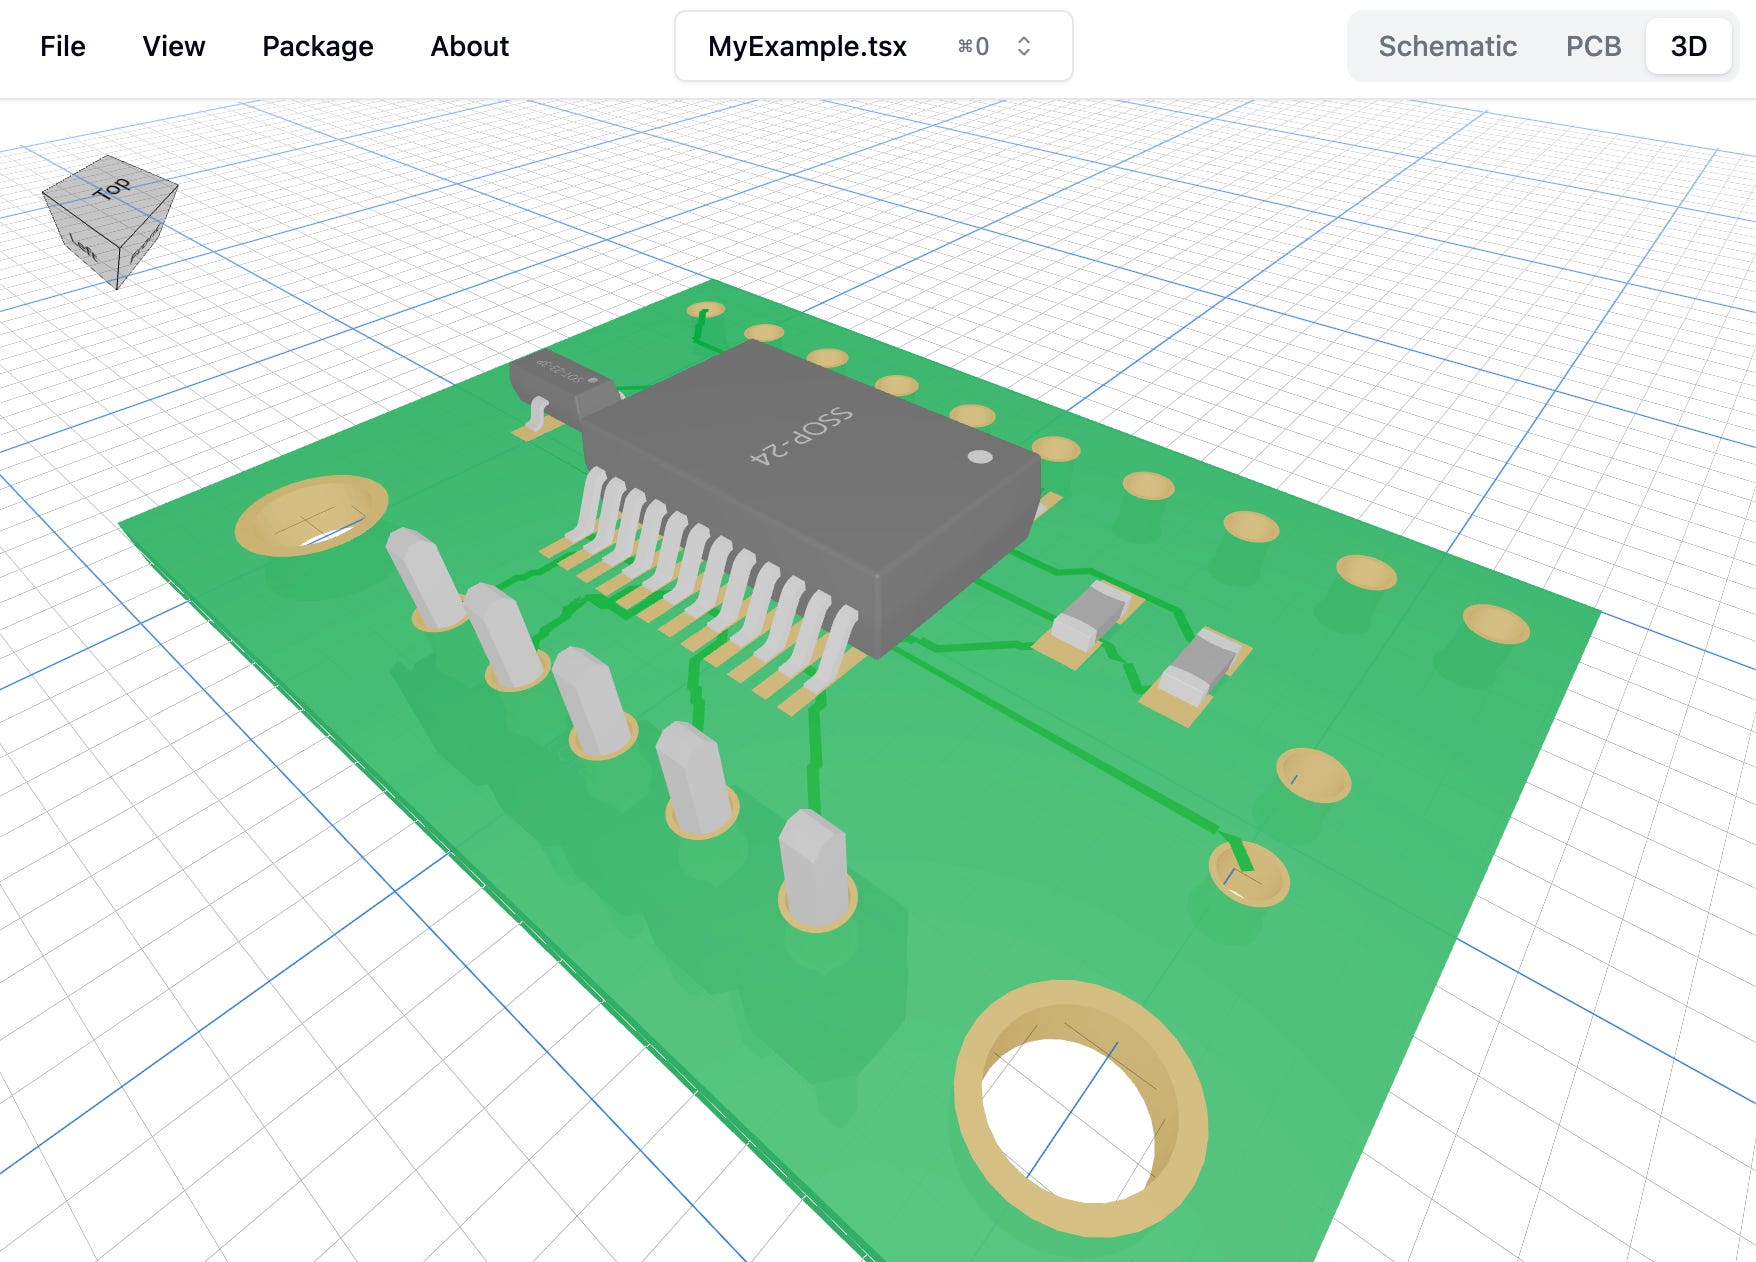
Task: Click the Left face of orientation cube
Action: click(82, 243)
